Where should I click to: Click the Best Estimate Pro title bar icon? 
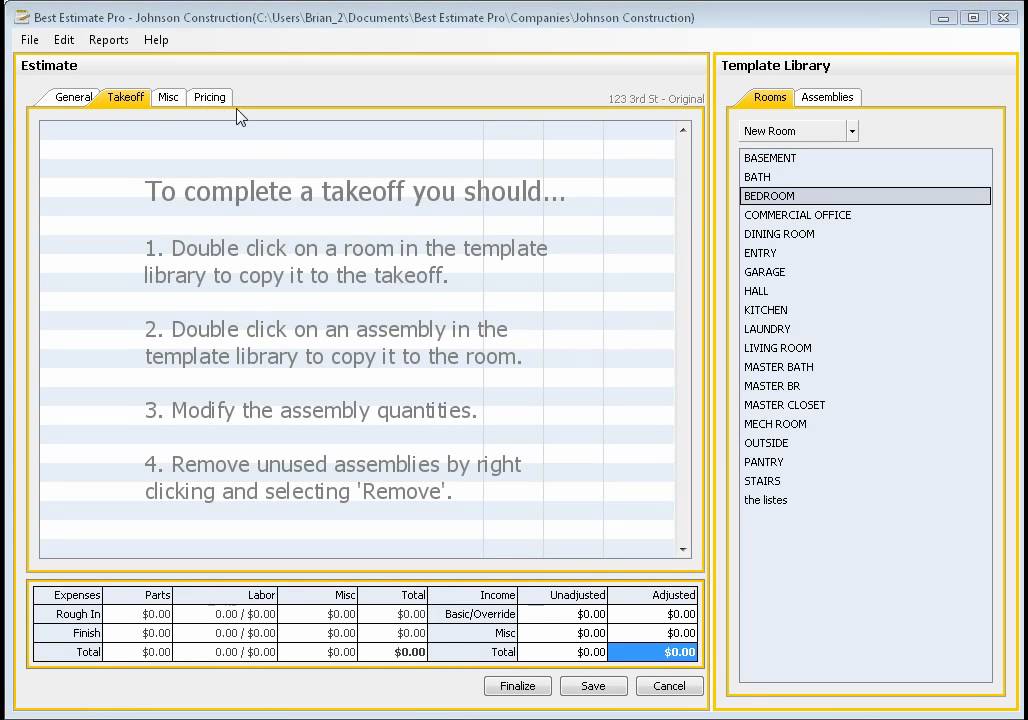(x=22, y=17)
